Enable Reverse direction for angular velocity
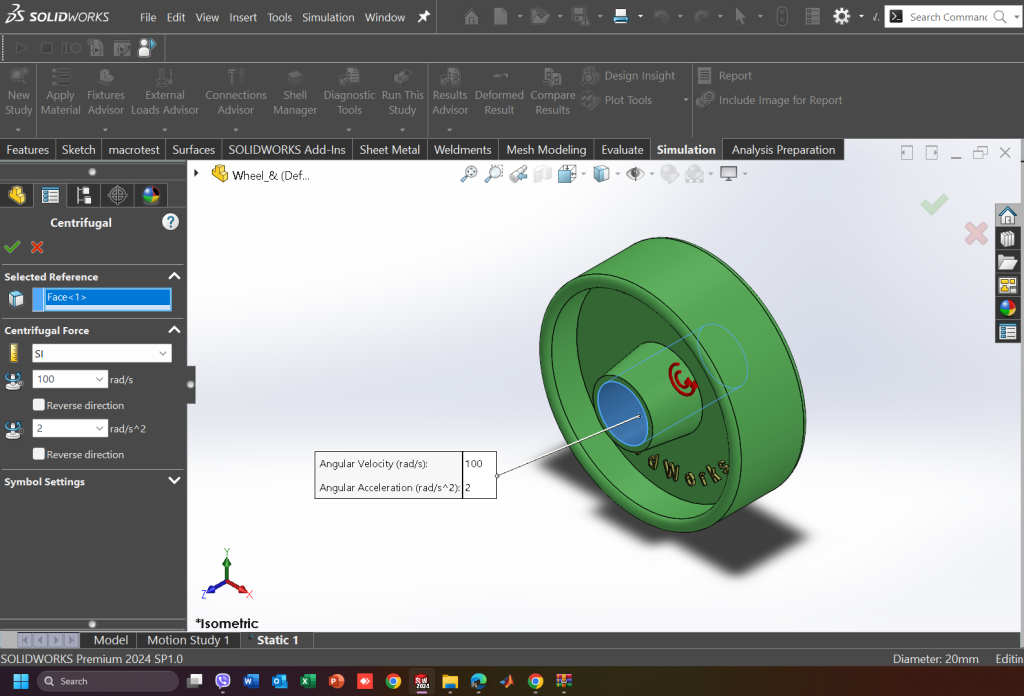The width and height of the screenshot is (1024, 696). pos(39,405)
